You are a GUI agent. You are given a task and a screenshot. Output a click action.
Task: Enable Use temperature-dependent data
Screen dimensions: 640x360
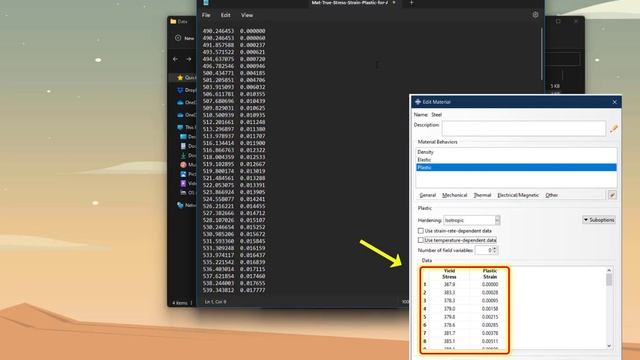[420, 240]
